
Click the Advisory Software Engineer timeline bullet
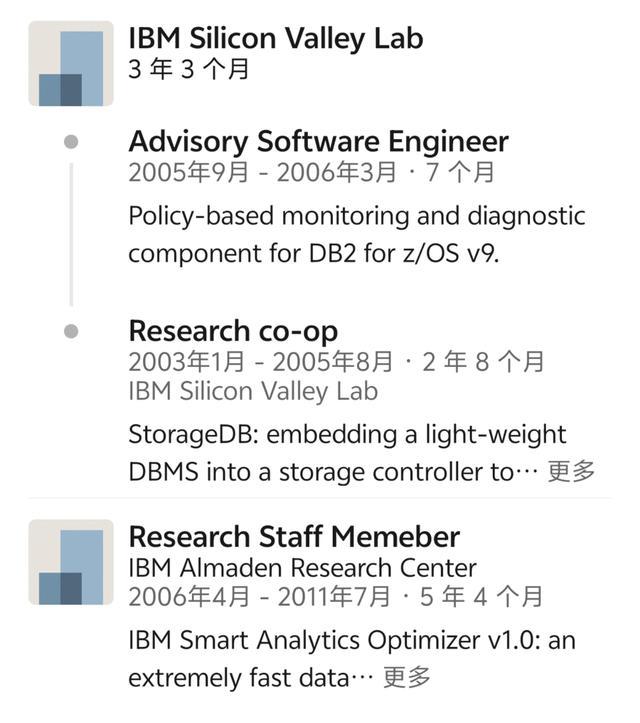[x=71, y=142]
